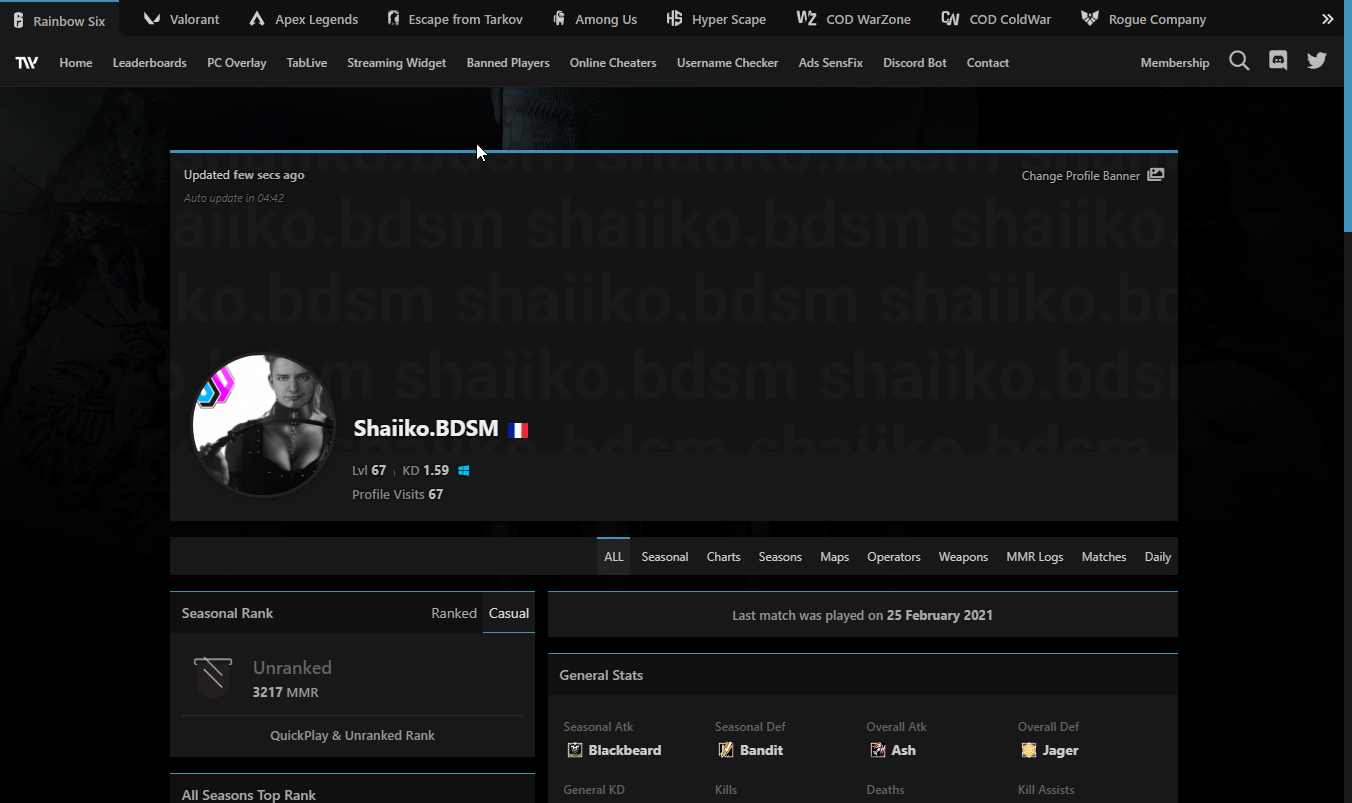Click the Unranked rank badge icon
The image size is (1352, 803).
coord(213,678)
